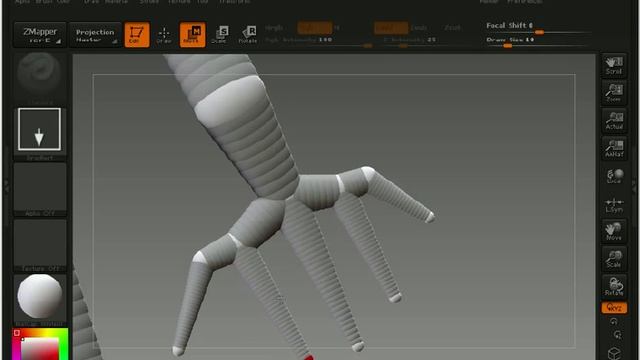This screenshot has height=360, width=640.
Task: Switch to Draw mode in the top shelf
Action: (164, 35)
